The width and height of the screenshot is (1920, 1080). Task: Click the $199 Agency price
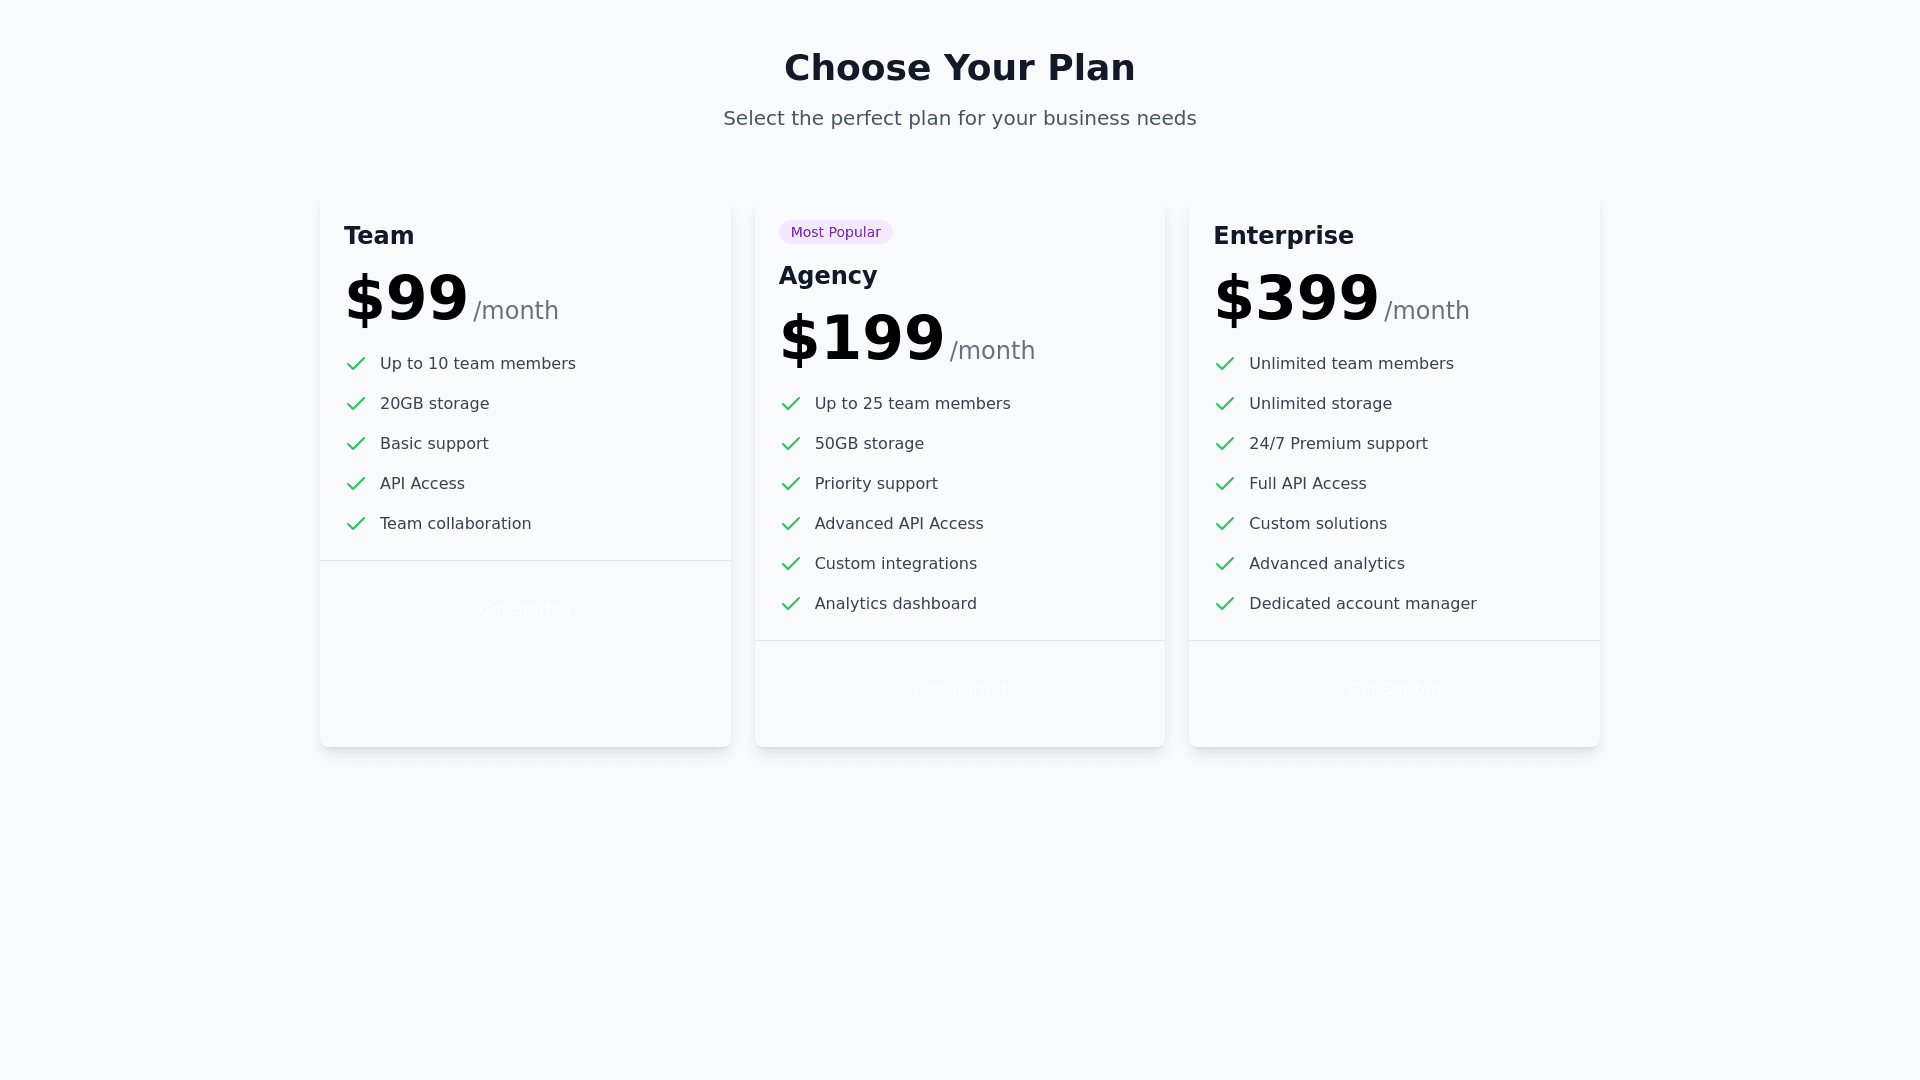point(862,338)
